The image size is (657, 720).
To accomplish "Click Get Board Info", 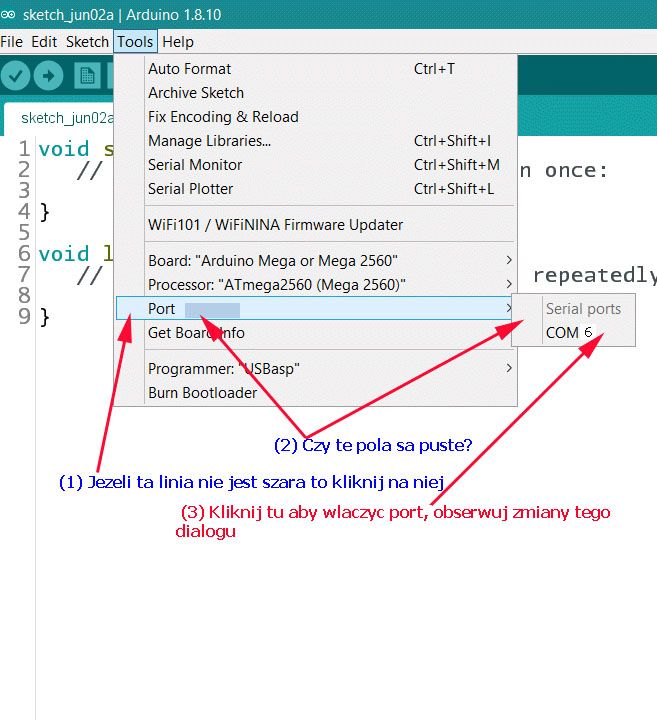I will [x=315, y=332].
